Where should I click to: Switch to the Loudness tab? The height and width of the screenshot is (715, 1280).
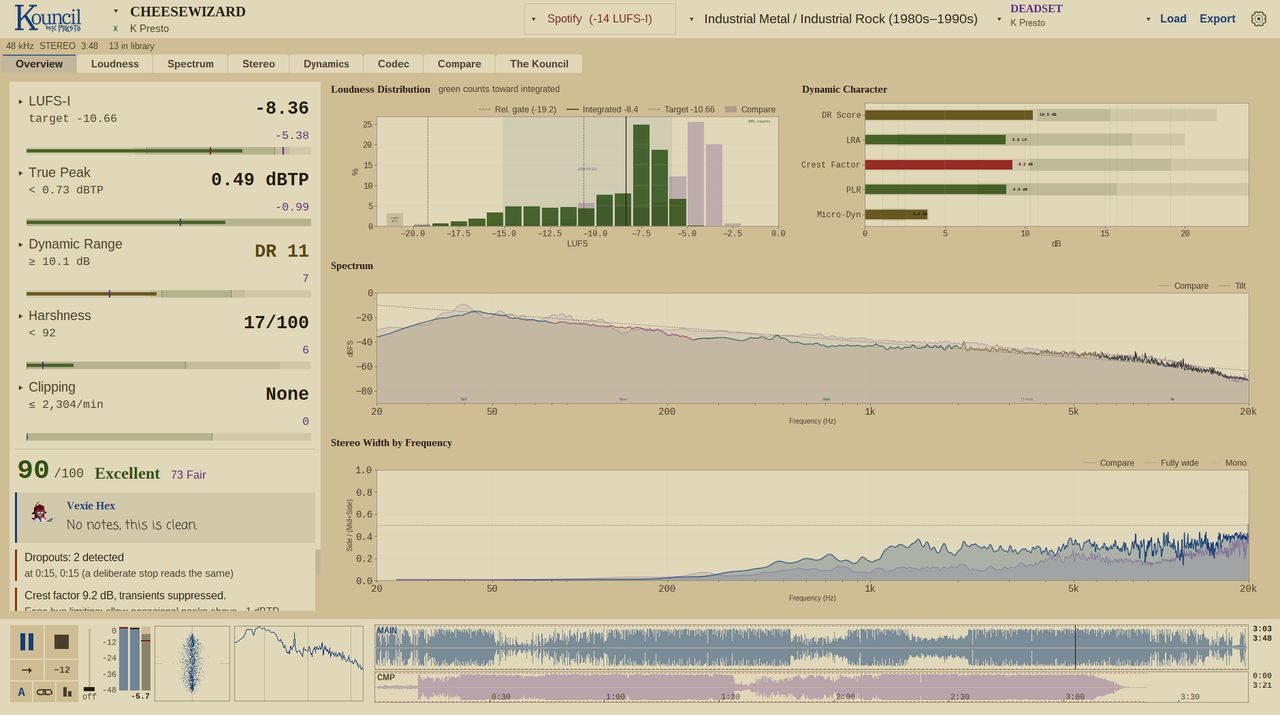(x=115, y=64)
